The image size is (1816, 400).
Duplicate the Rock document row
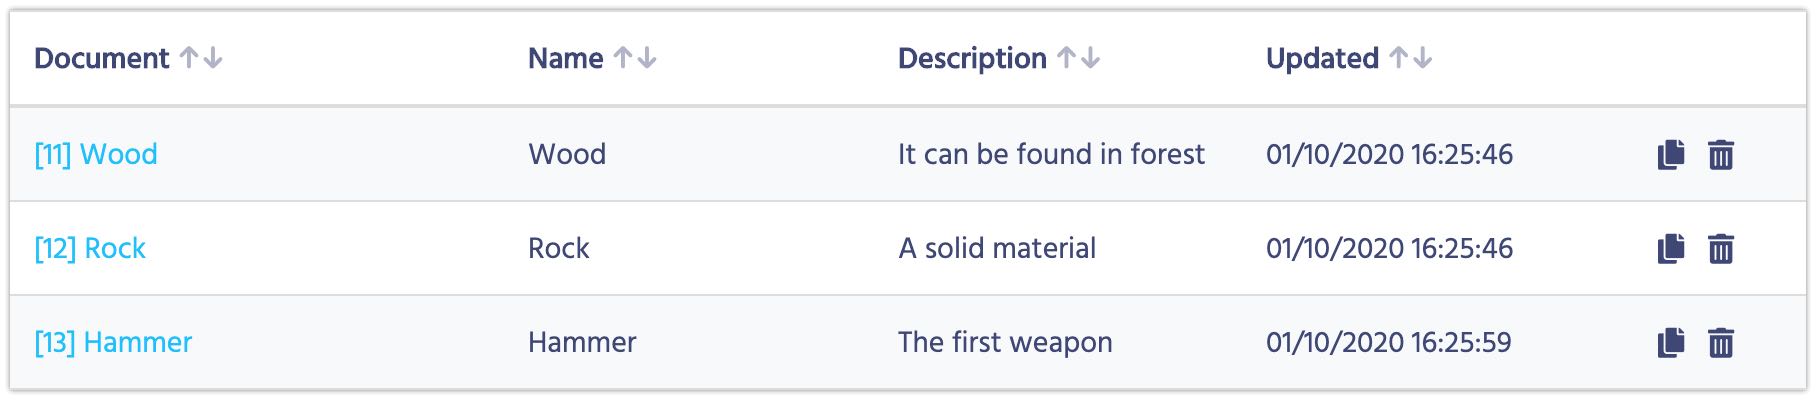[1671, 249]
